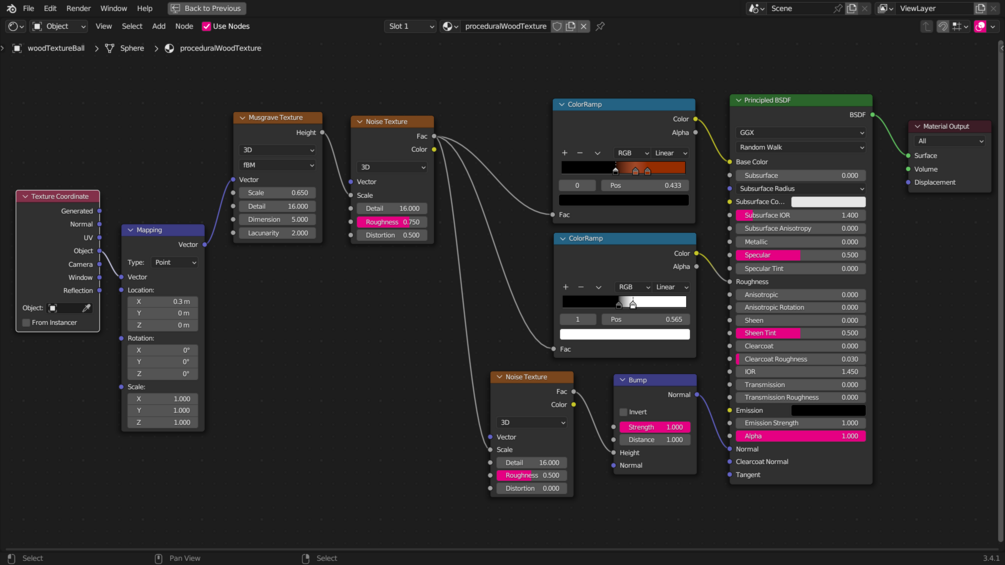This screenshot has height=565, width=1005.
Task: Click the parent node tree arrow icon
Action: point(927,26)
